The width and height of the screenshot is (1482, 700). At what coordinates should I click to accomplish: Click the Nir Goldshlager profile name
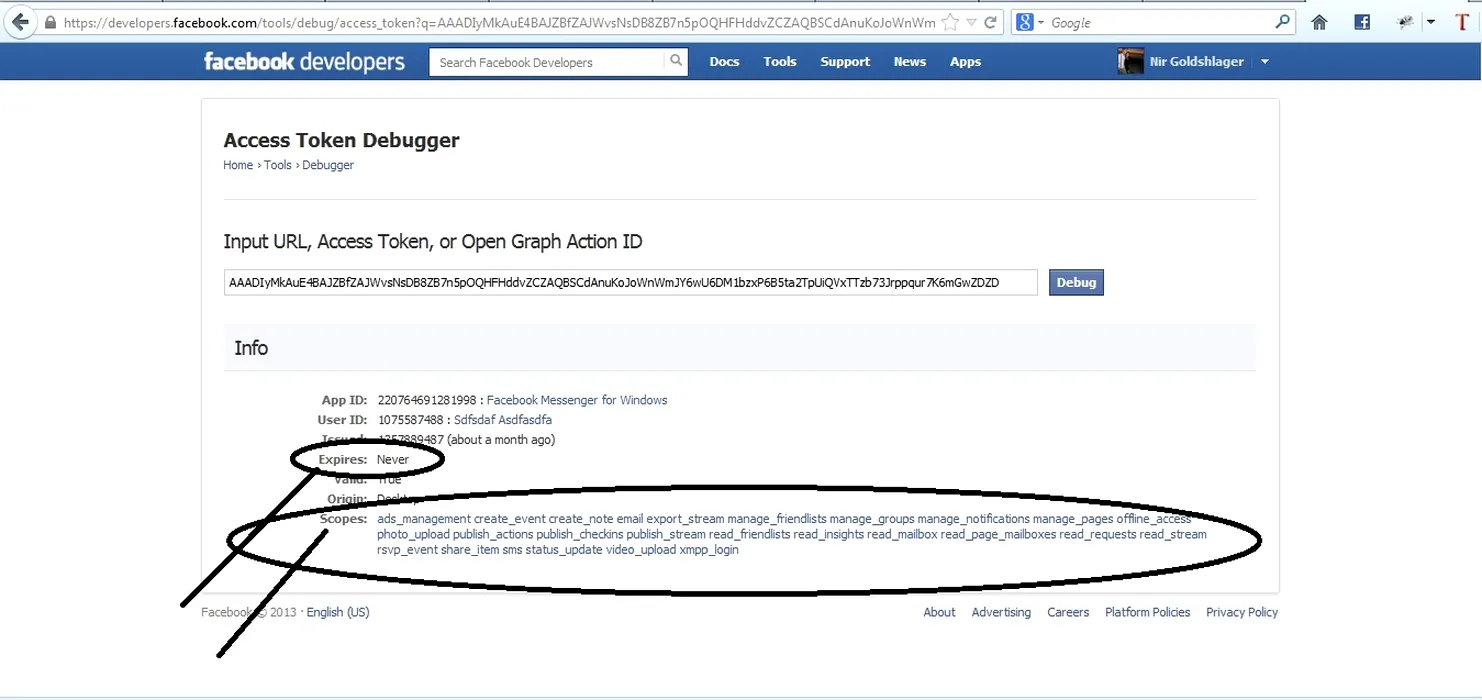(x=1197, y=62)
